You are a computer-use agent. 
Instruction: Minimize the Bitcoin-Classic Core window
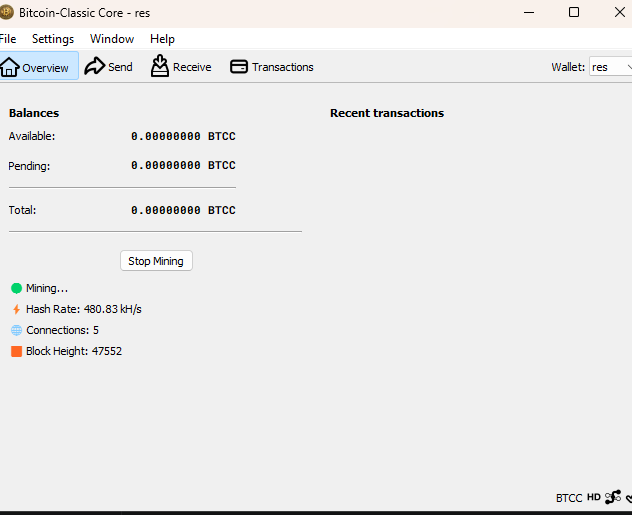[x=529, y=12]
